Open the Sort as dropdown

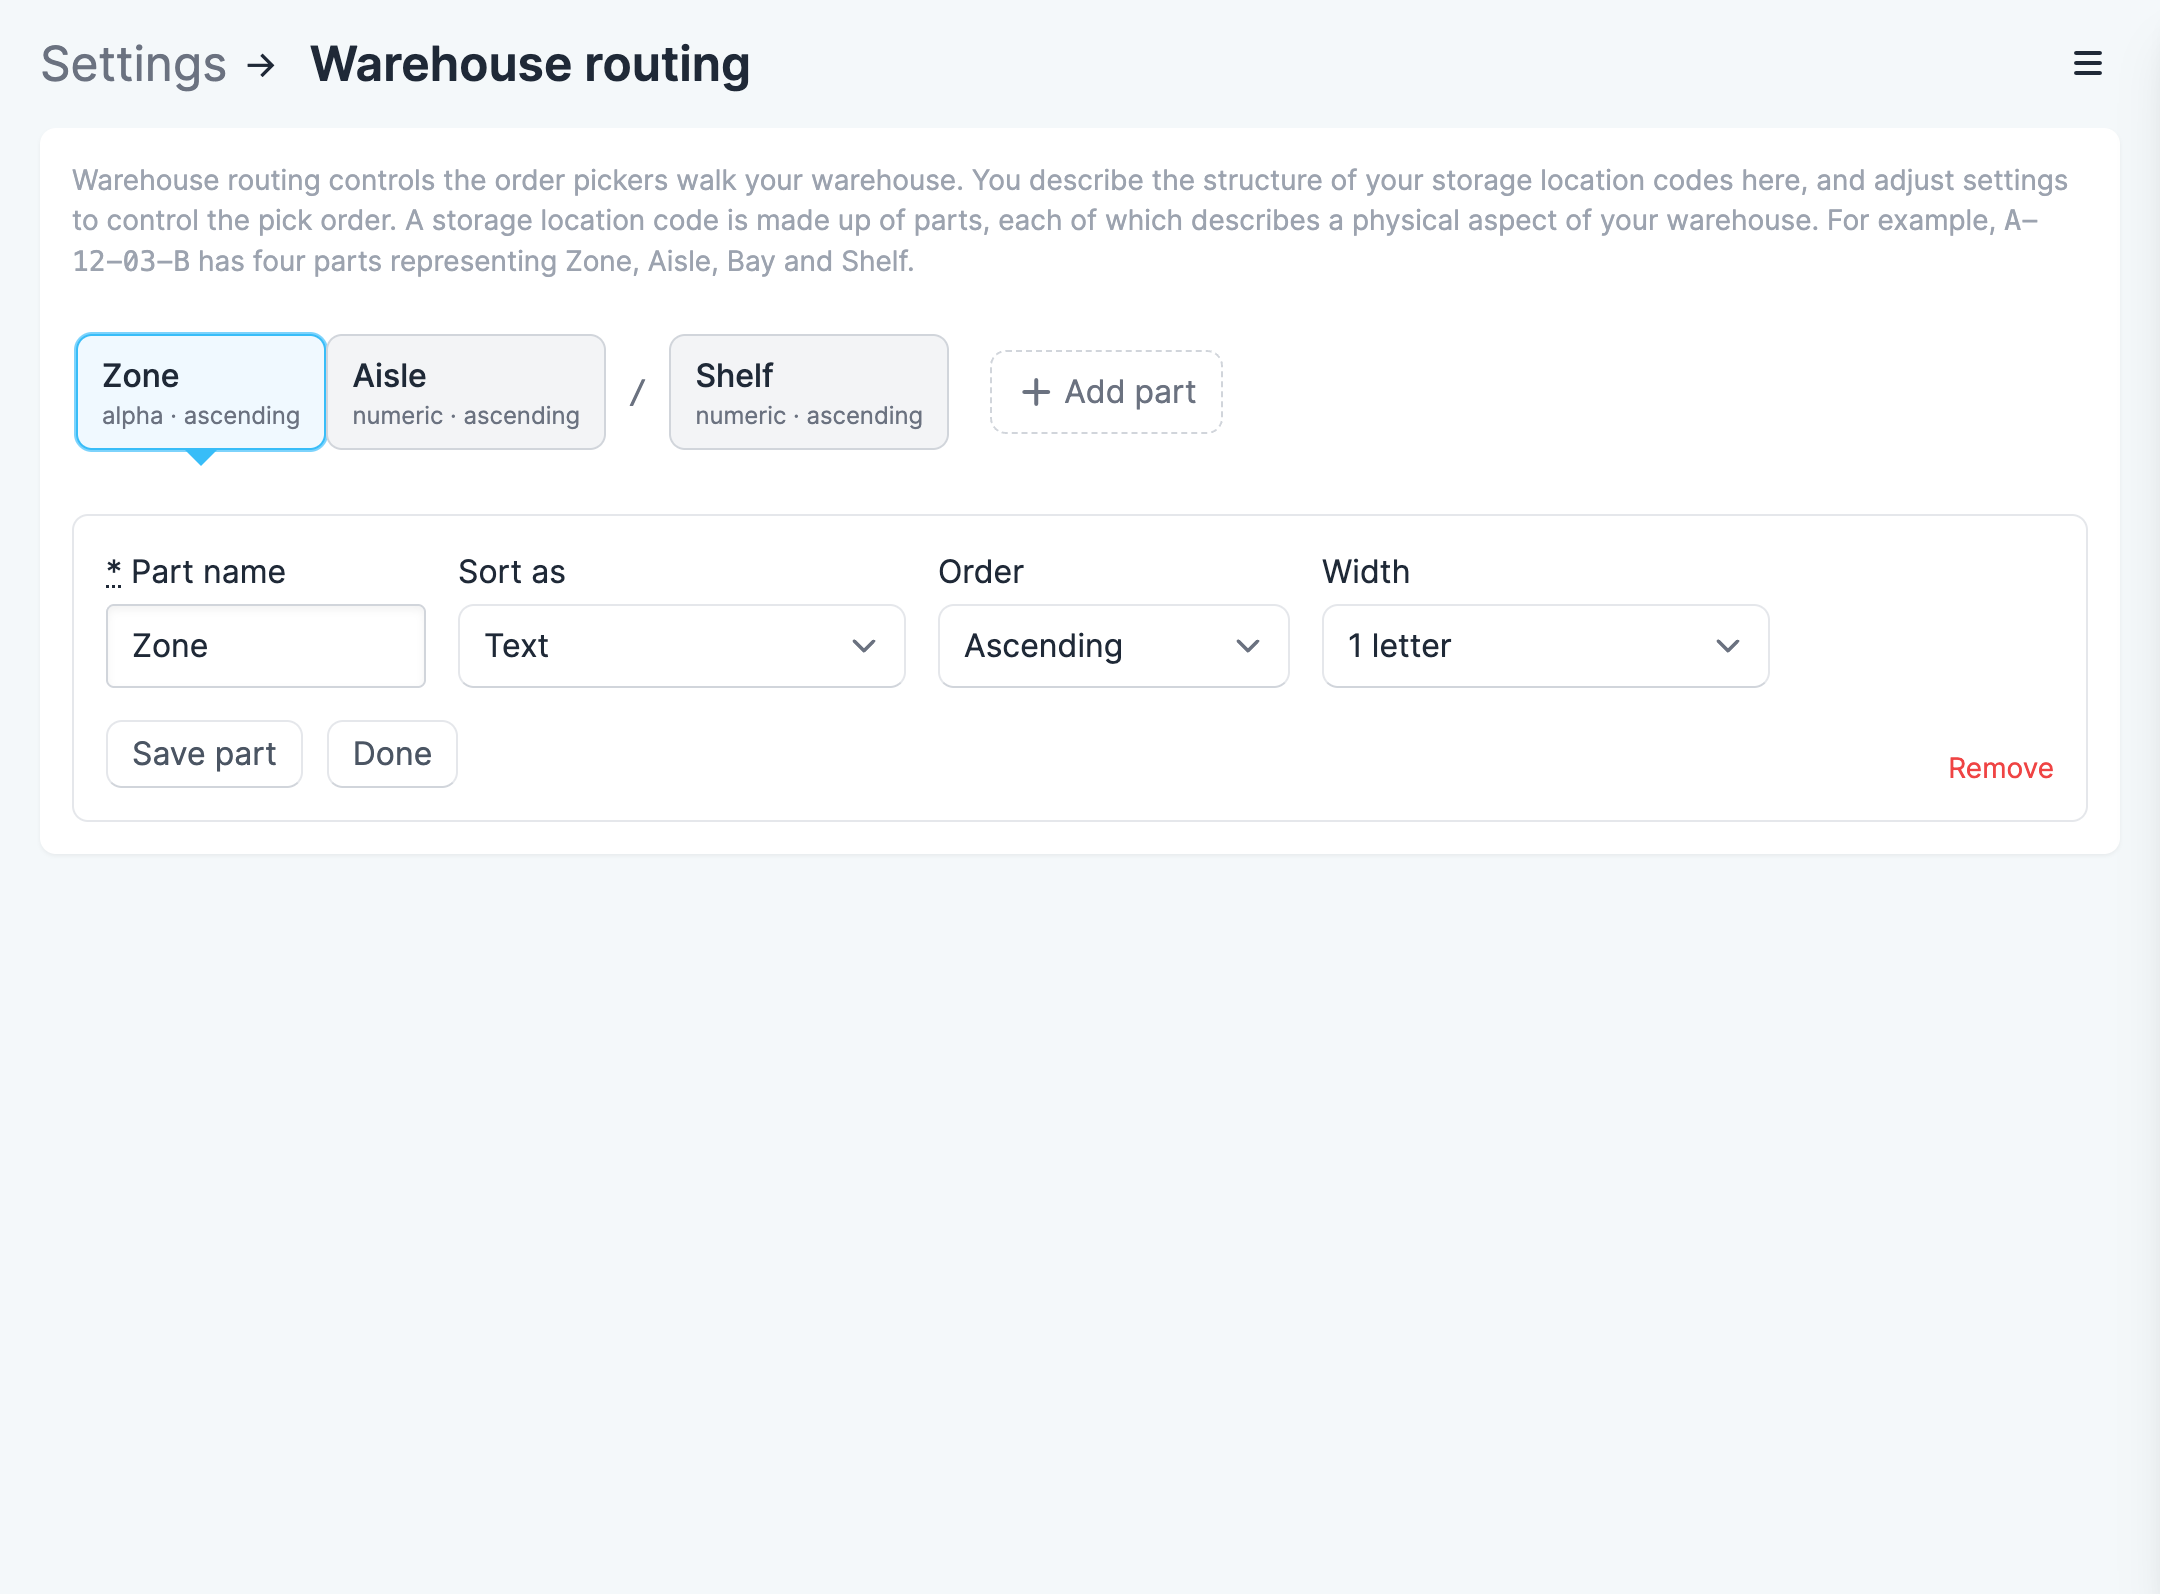(x=682, y=646)
